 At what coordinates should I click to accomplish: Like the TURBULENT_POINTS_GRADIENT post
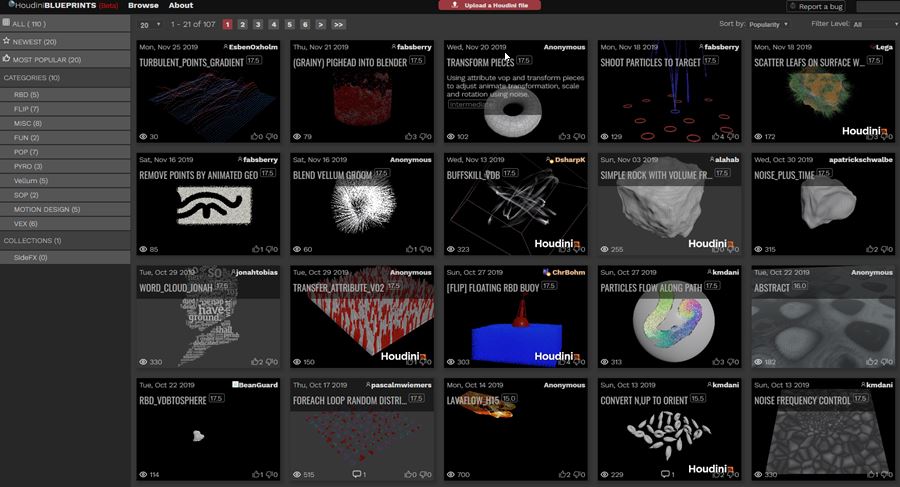click(x=257, y=137)
